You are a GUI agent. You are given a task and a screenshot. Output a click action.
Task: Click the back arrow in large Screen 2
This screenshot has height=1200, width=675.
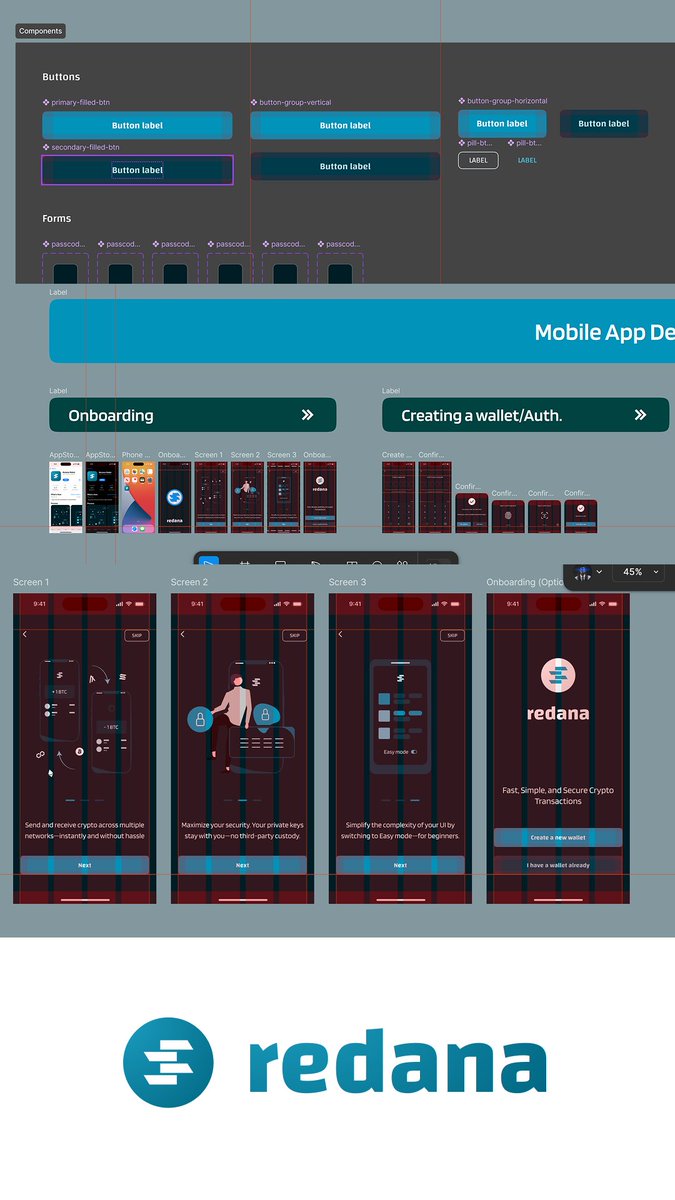183,634
